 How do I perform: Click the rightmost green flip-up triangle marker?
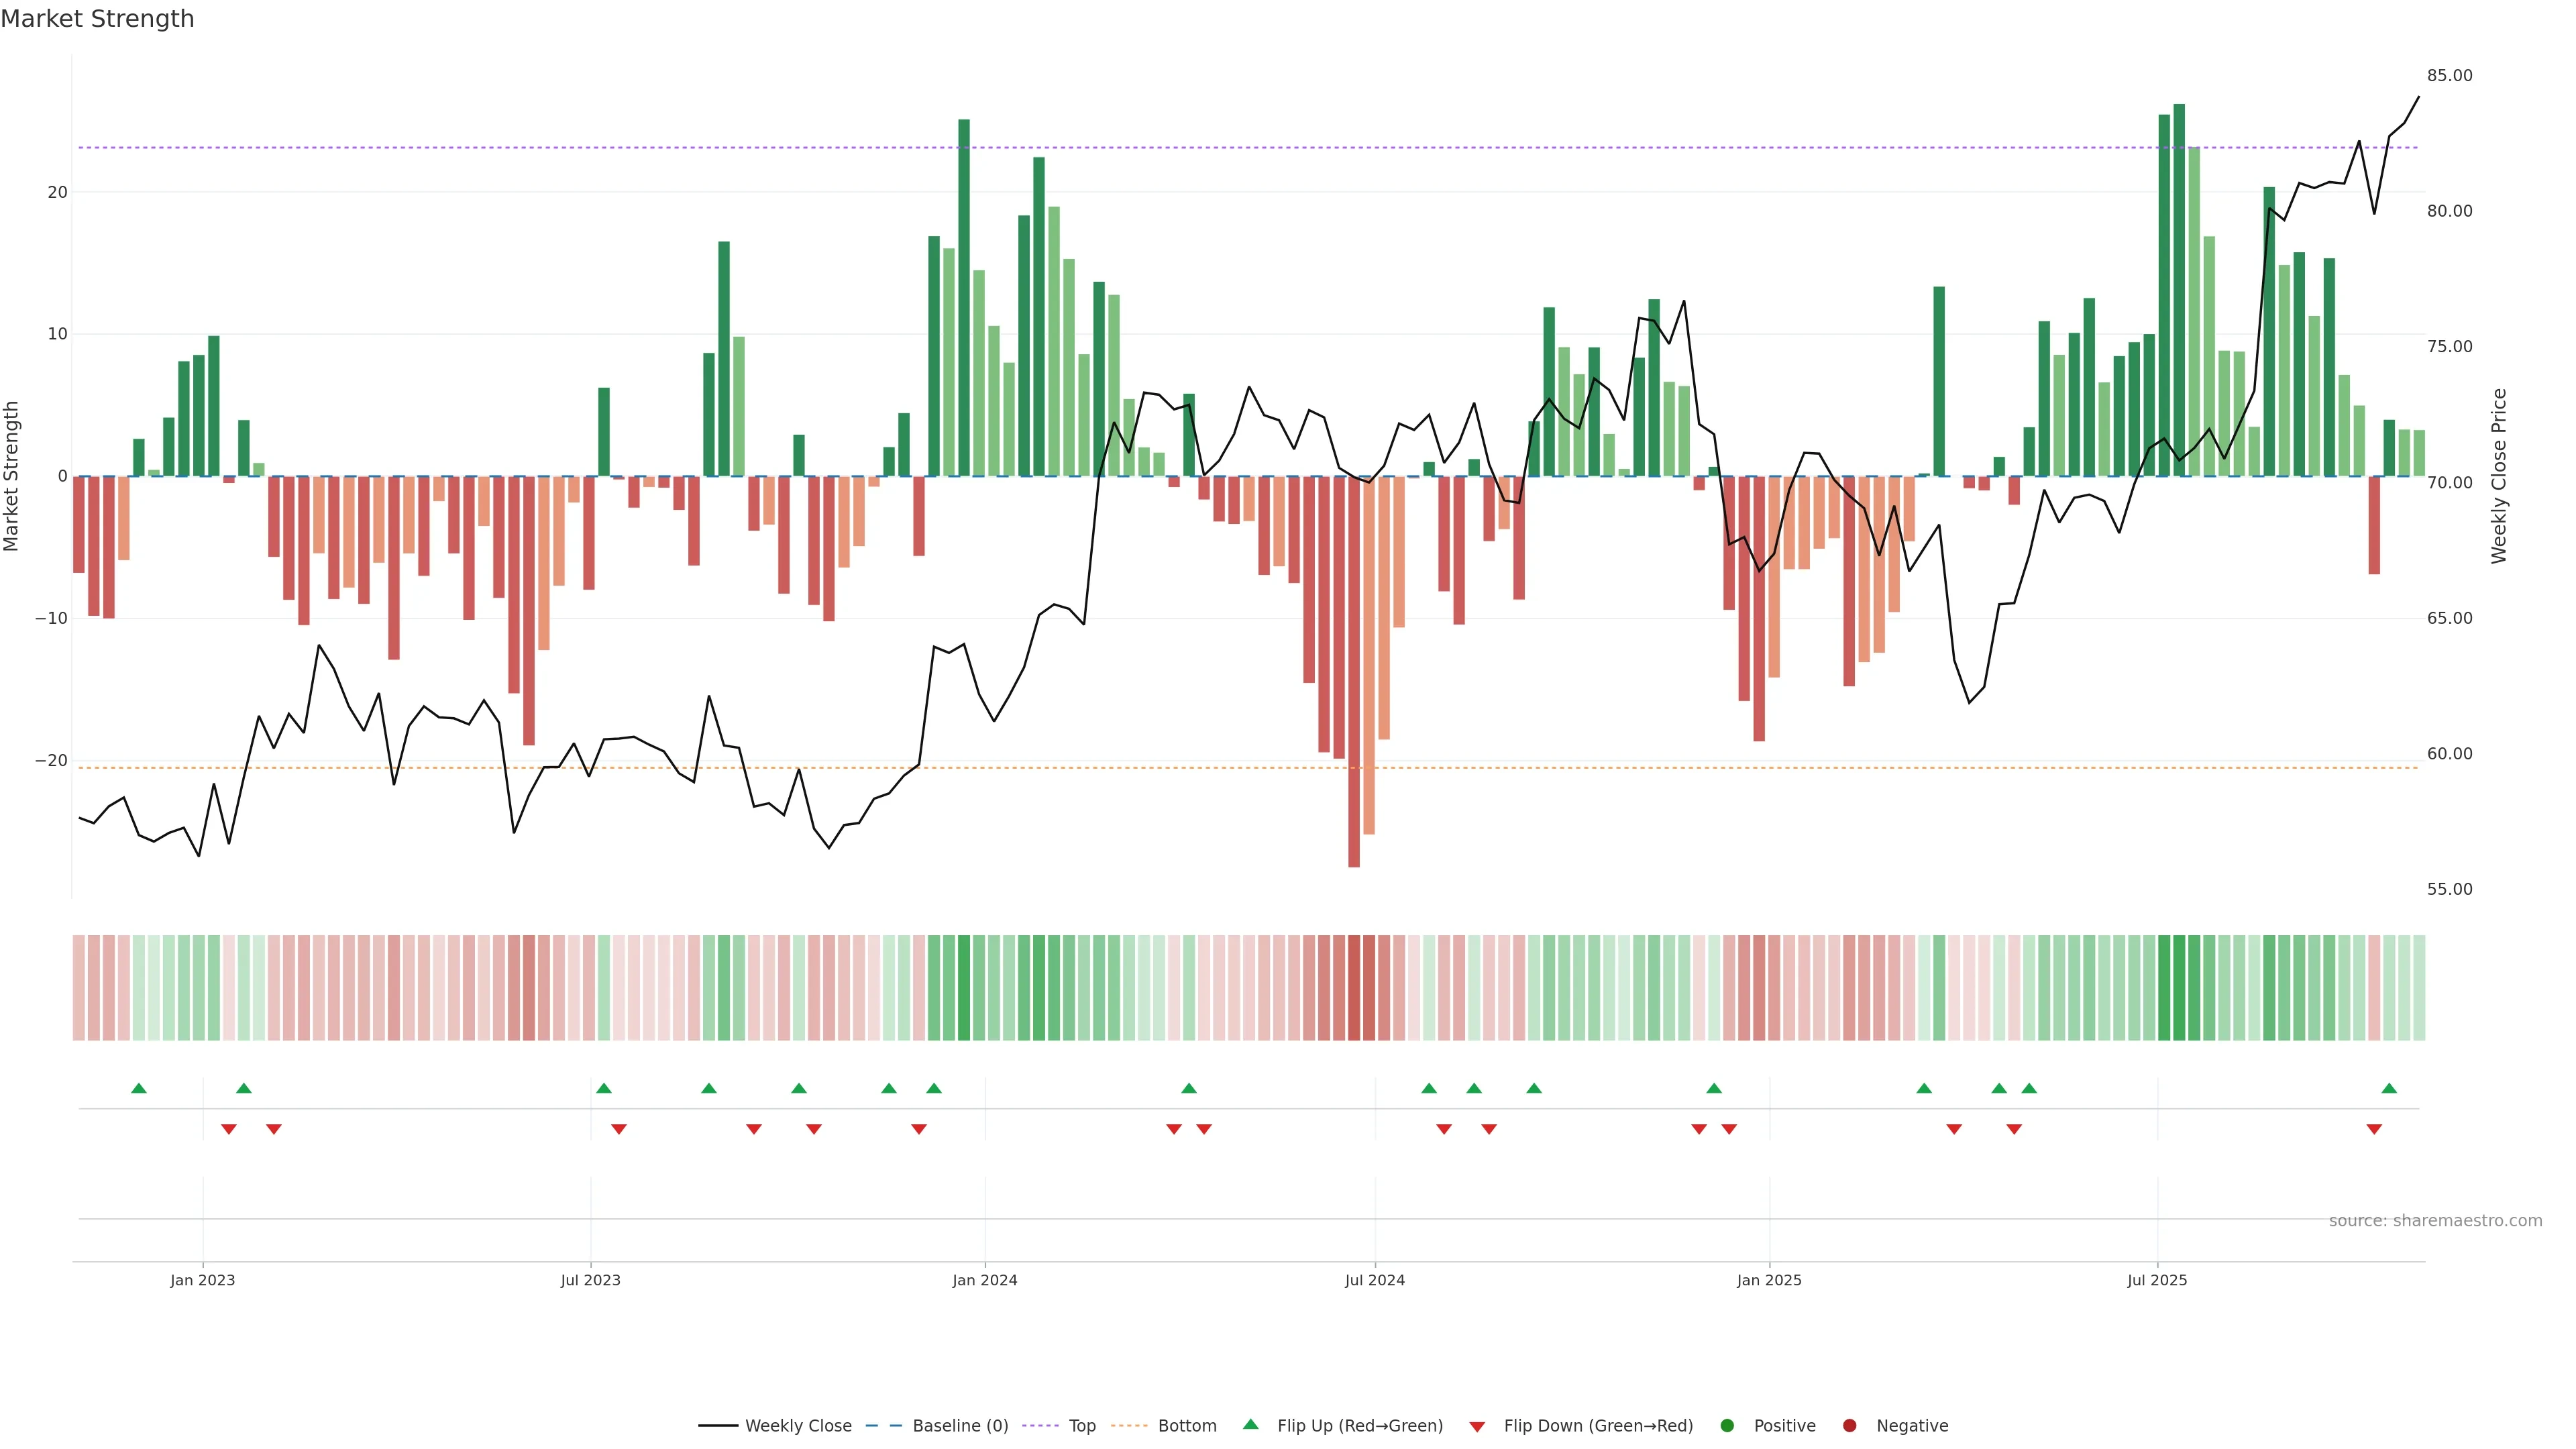(x=2389, y=1088)
